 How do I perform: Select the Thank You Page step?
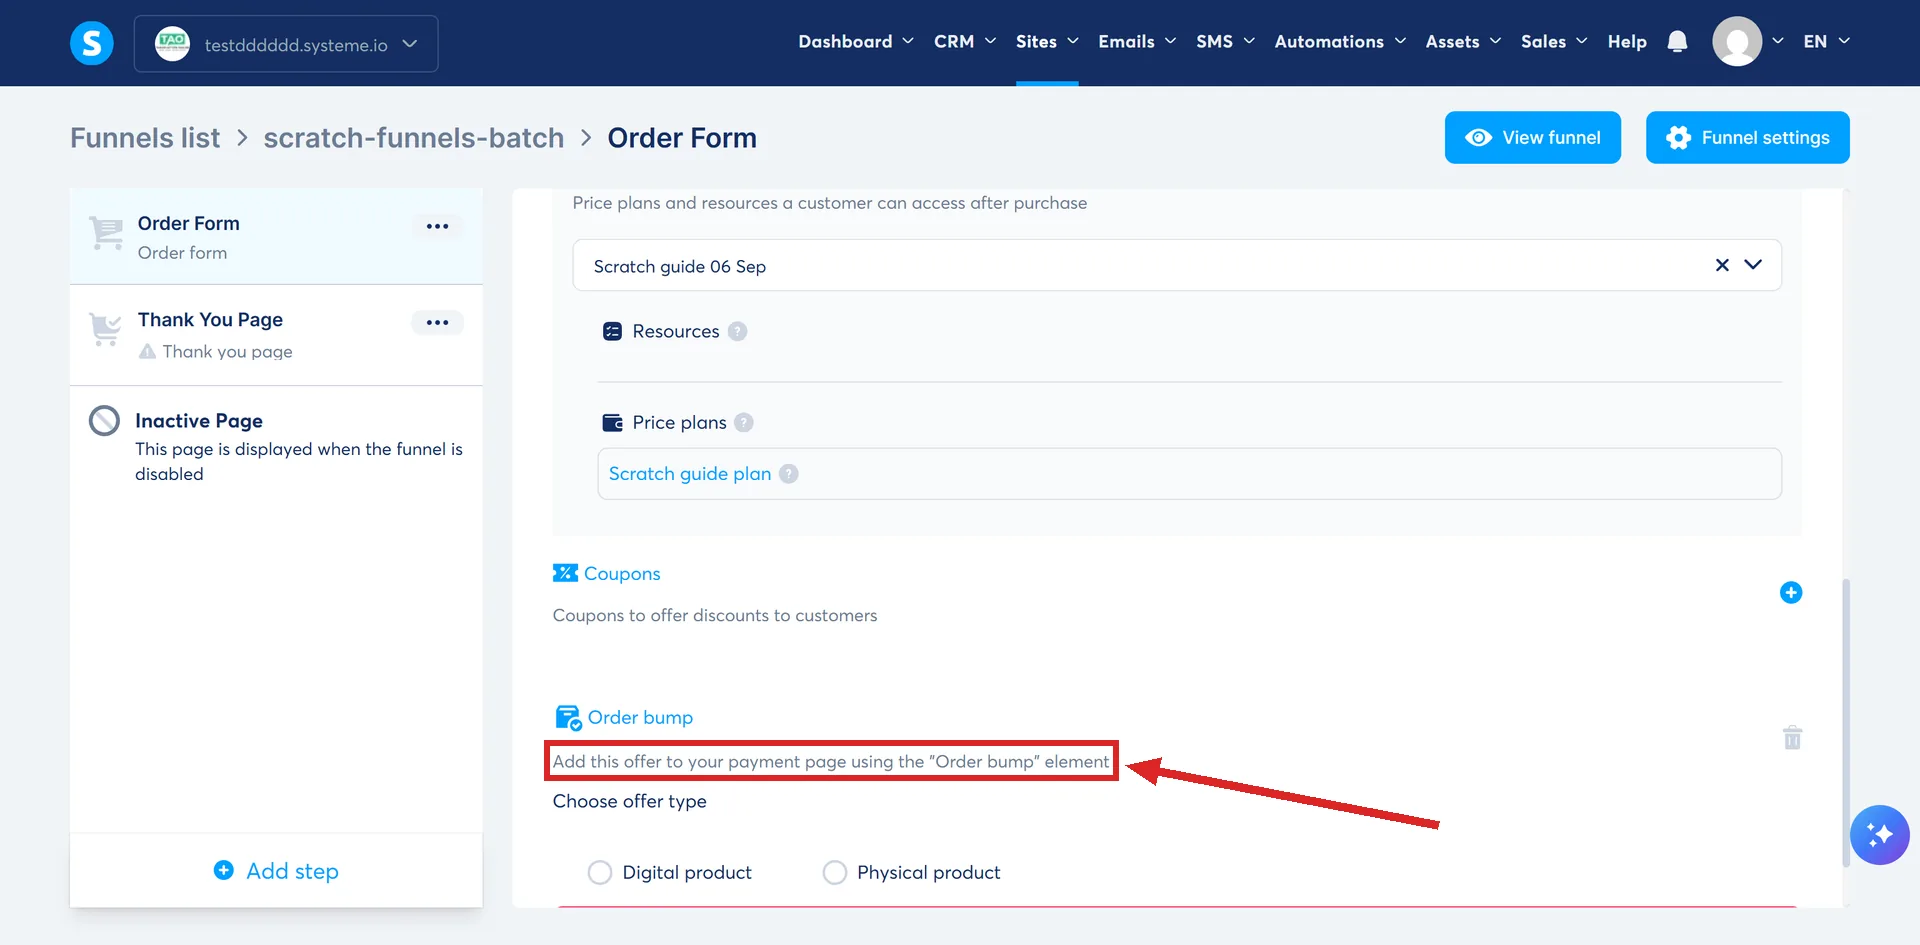276,335
